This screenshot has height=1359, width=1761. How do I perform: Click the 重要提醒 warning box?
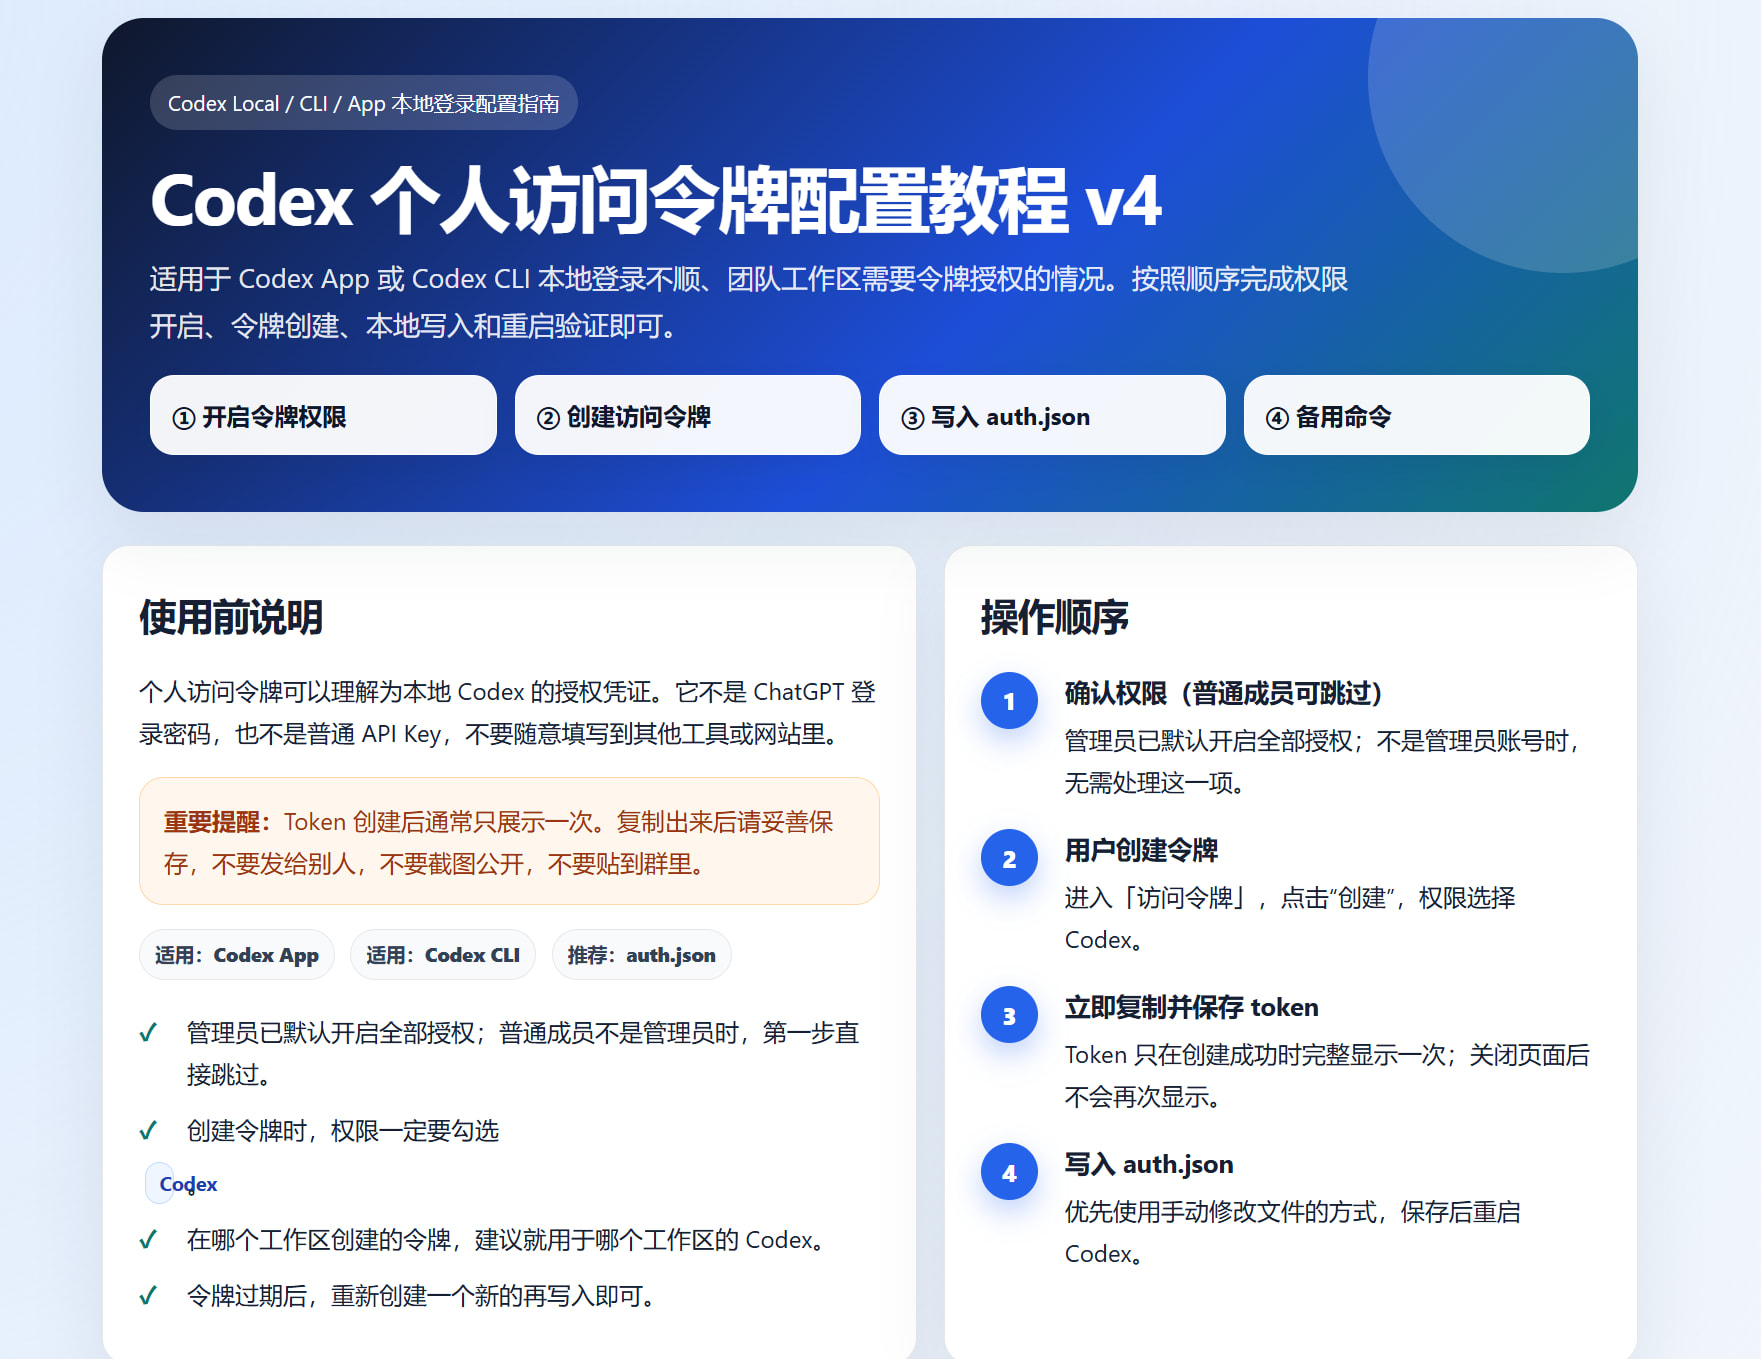pos(509,841)
